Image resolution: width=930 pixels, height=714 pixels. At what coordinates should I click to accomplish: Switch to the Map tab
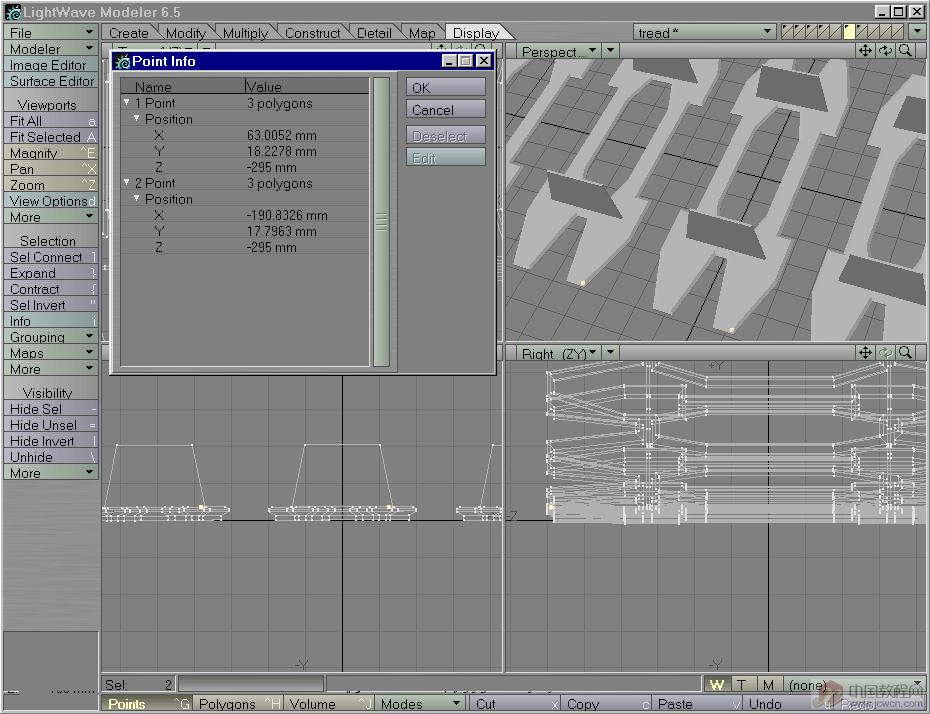click(x=422, y=33)
